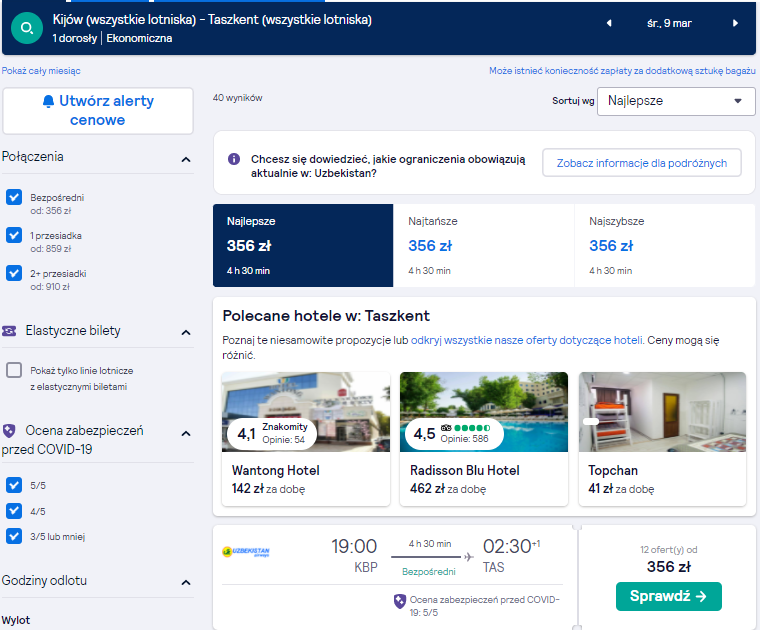
Task: Click the green search magnifier icon
Action: [x=27, y=28]
